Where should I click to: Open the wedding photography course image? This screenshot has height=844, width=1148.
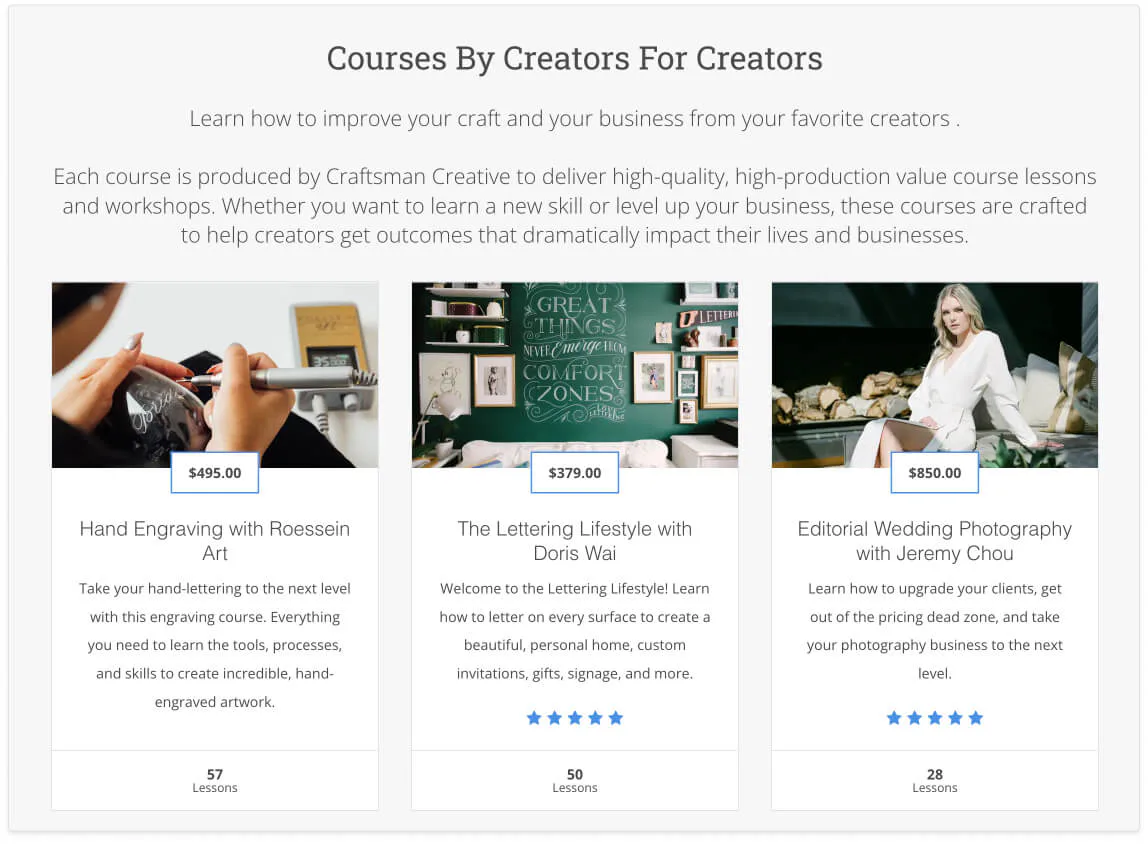point(935,375)
